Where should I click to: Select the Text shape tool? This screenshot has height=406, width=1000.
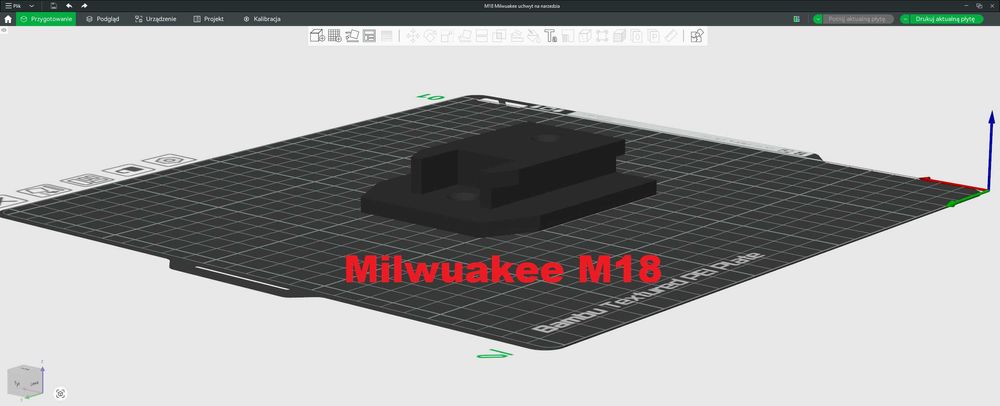(551, 36)
